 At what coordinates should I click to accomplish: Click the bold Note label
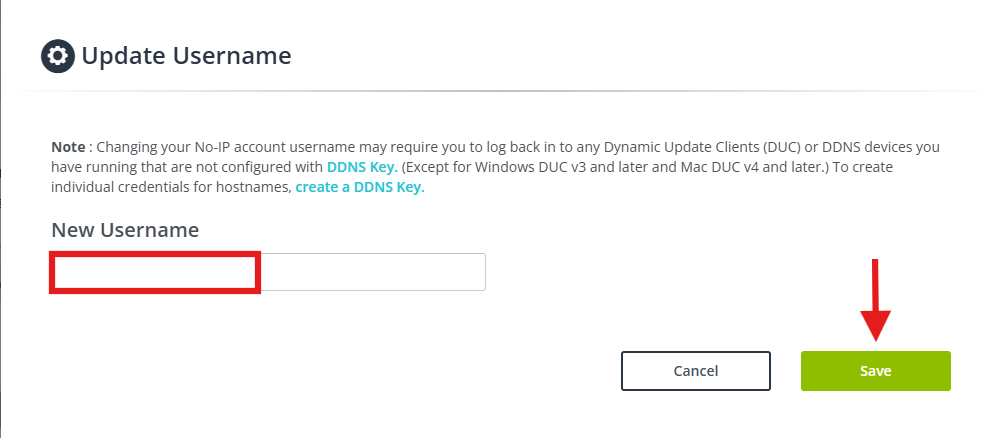[x=70, y=146]
